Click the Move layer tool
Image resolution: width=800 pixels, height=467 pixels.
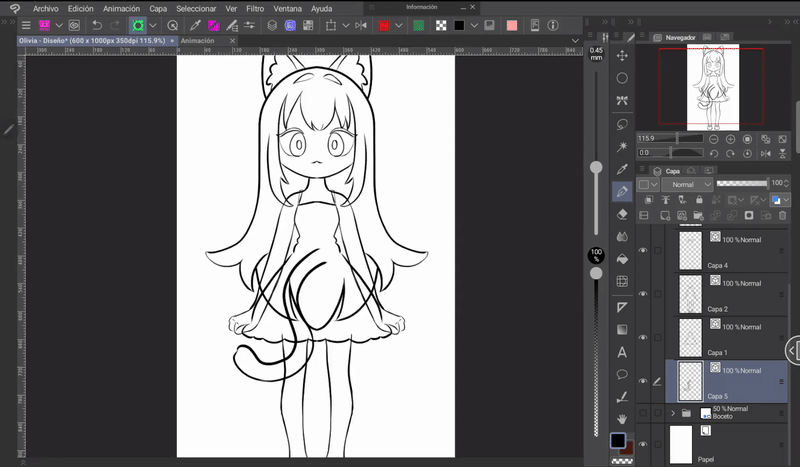(x=622, y=56)
